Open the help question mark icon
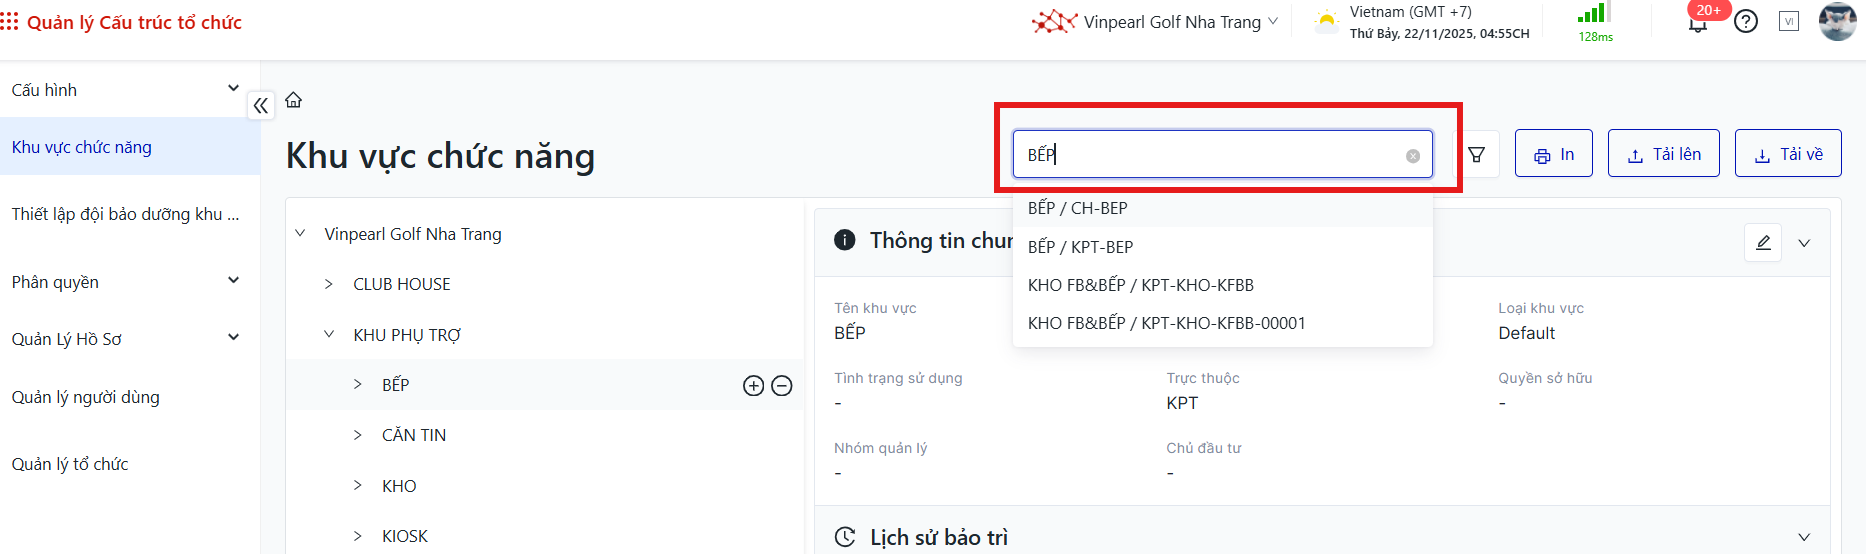 coord(1746,21)
